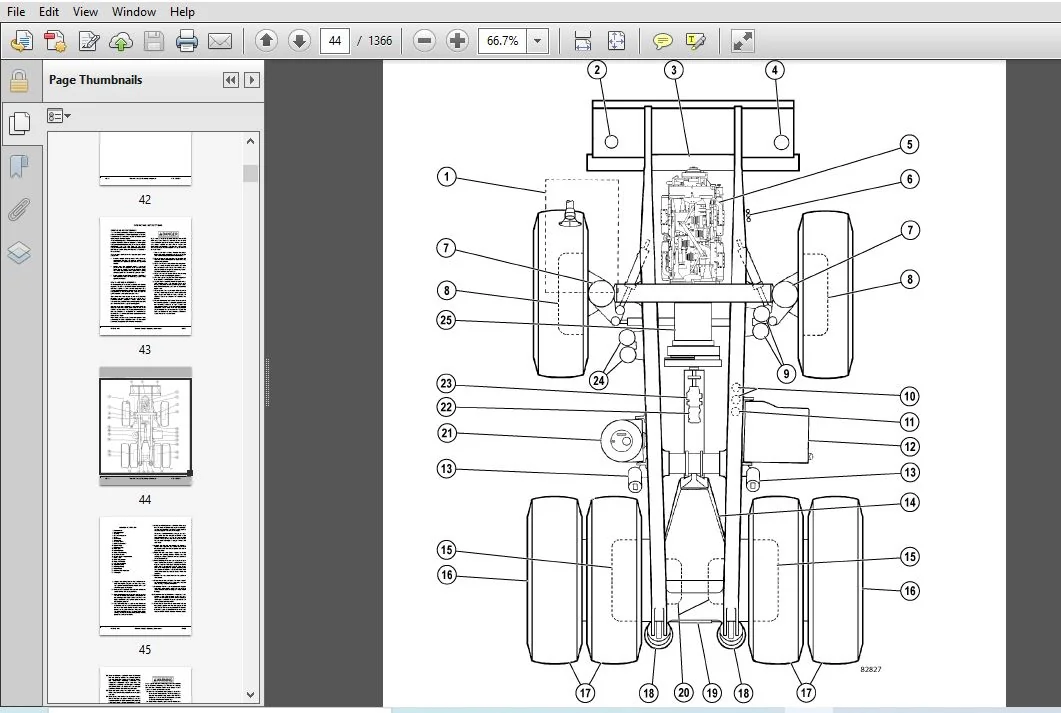1061x713 pixels.
Task: Open the Layers panel icon
Action: (x=19, y=252)
